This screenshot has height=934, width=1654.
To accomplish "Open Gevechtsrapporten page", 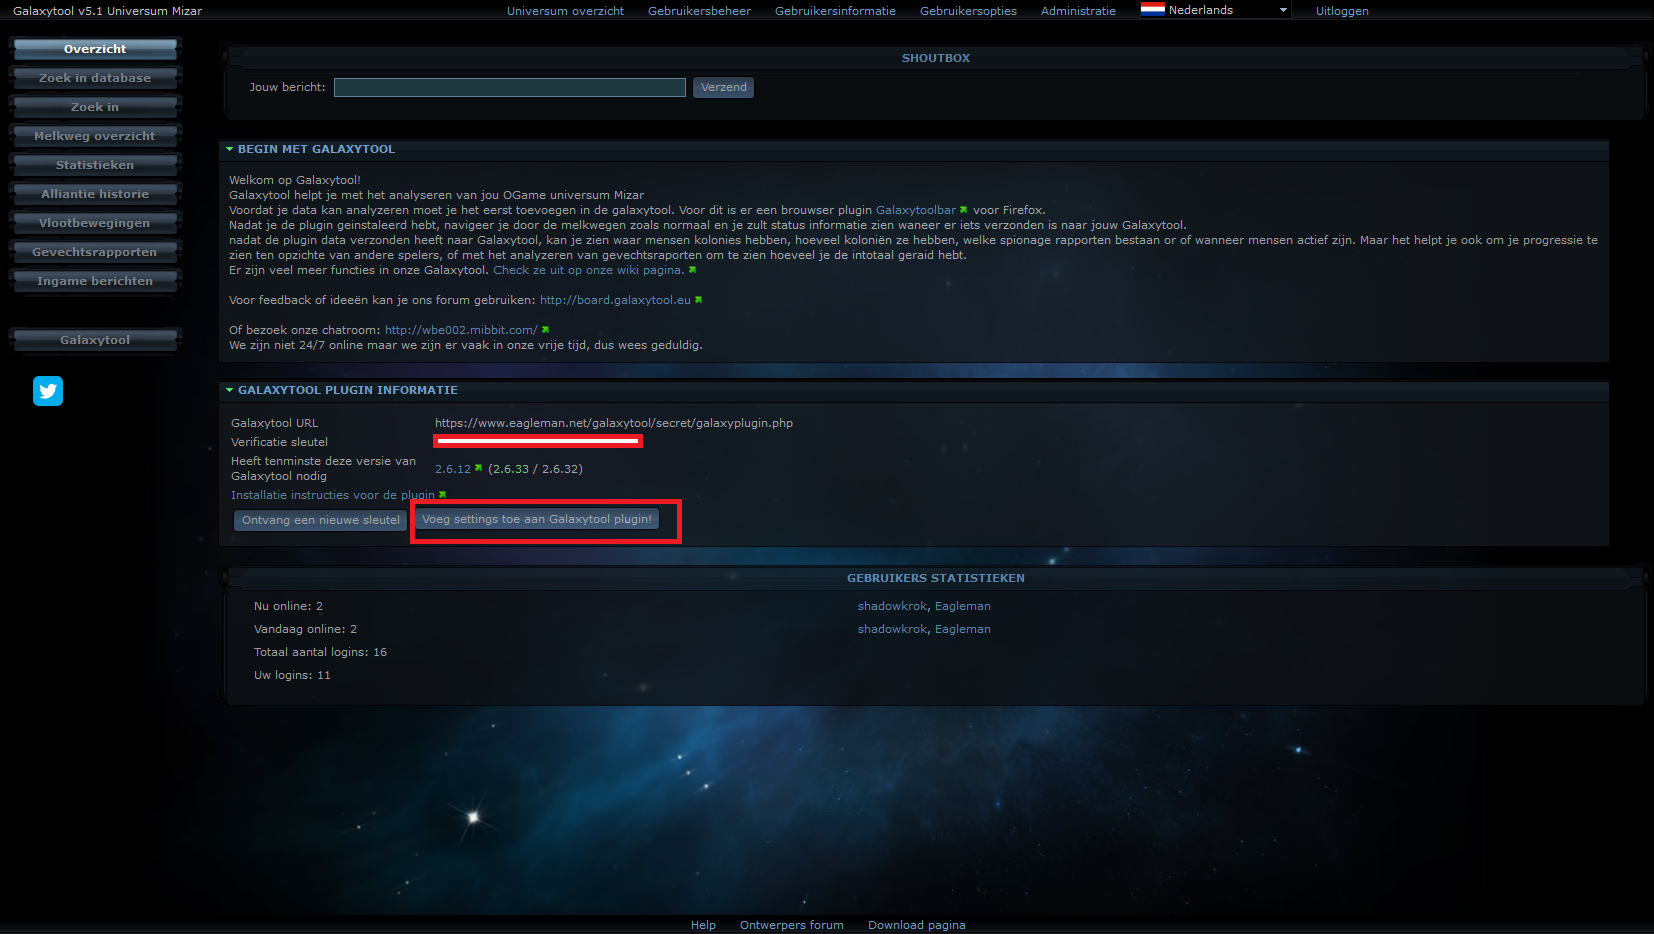I will 95,252.
